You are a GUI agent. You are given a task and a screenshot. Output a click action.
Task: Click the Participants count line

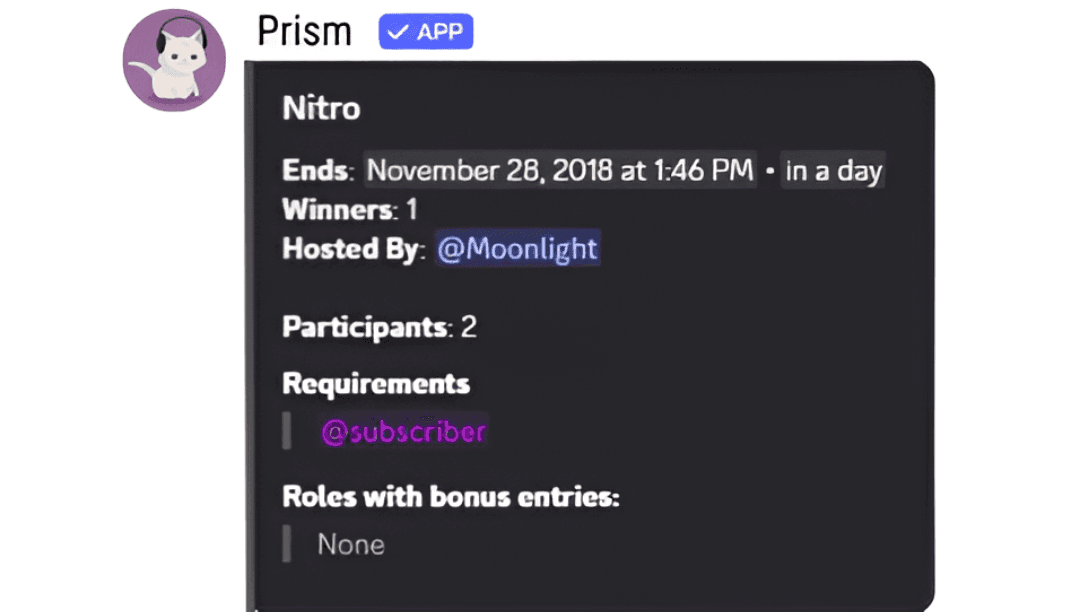(x=379, y=327)
